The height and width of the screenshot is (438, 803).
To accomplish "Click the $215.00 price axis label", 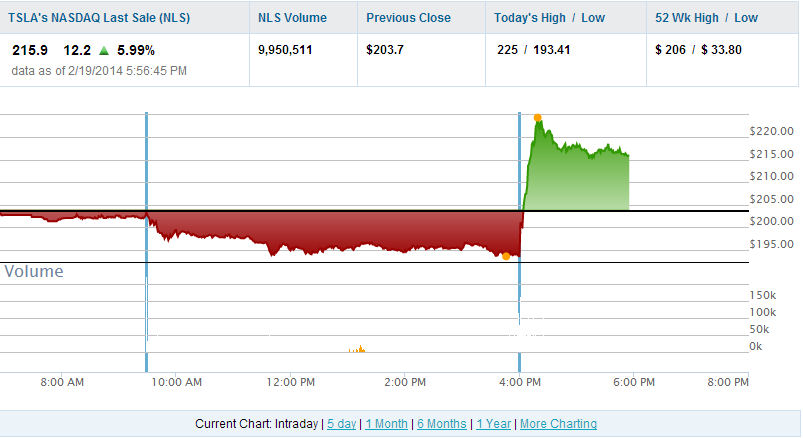I will pos(771,154).
